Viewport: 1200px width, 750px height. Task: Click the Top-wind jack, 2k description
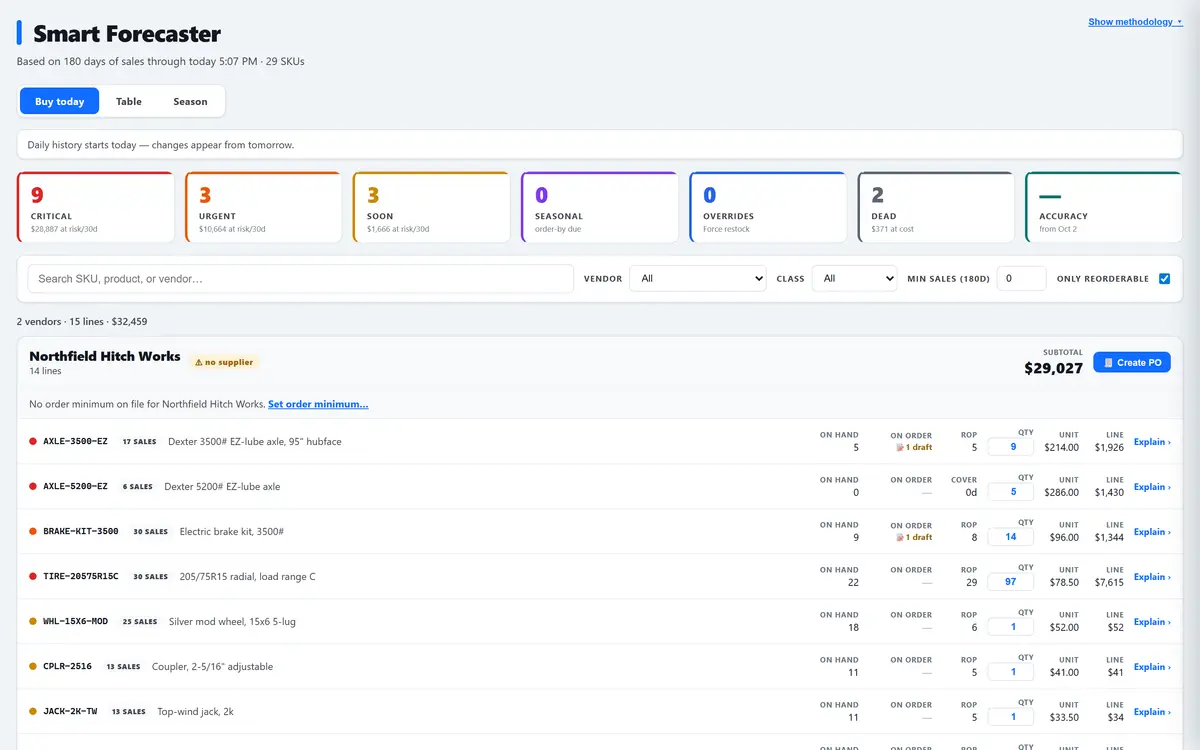point(196,712)
